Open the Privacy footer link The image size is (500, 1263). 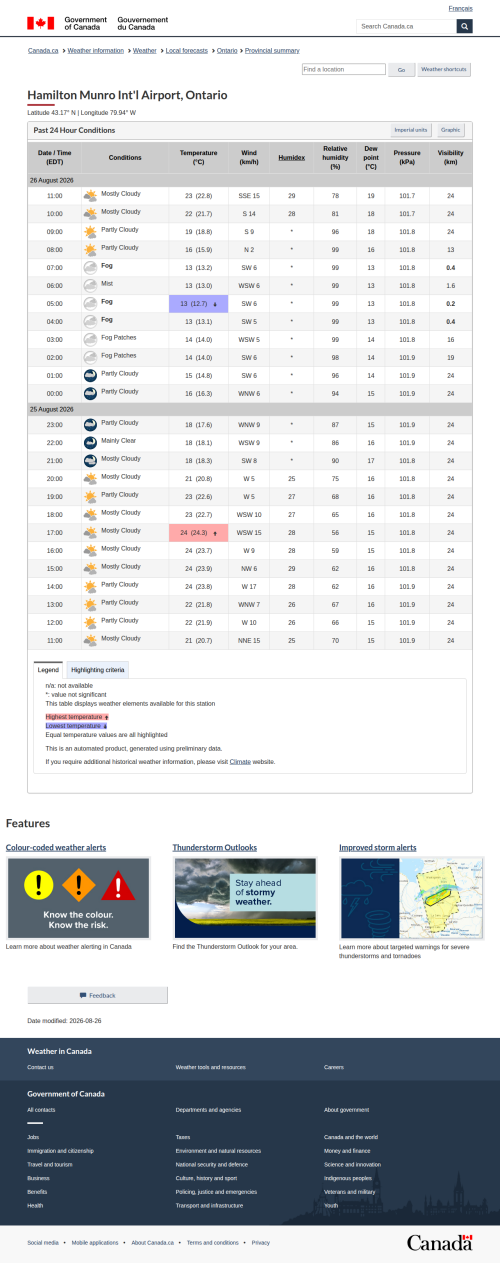click(261, 1242)
